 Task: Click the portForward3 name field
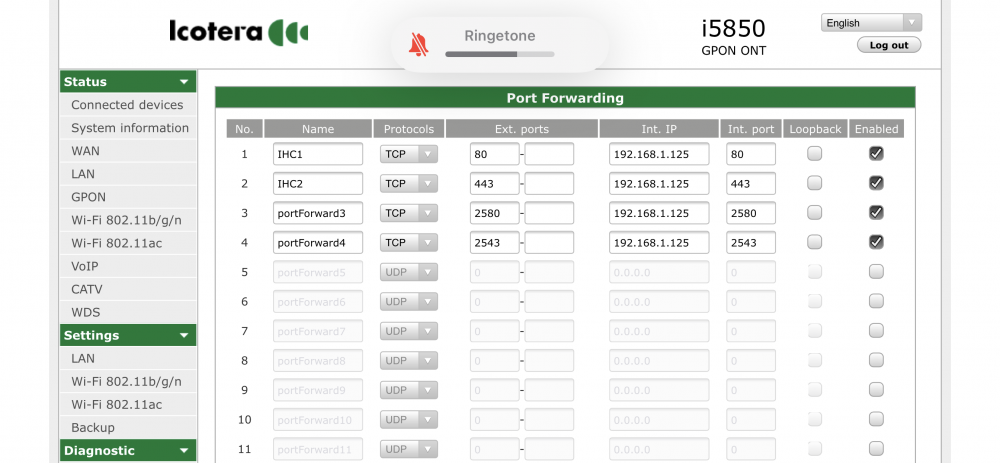click(x=318, y=213)
